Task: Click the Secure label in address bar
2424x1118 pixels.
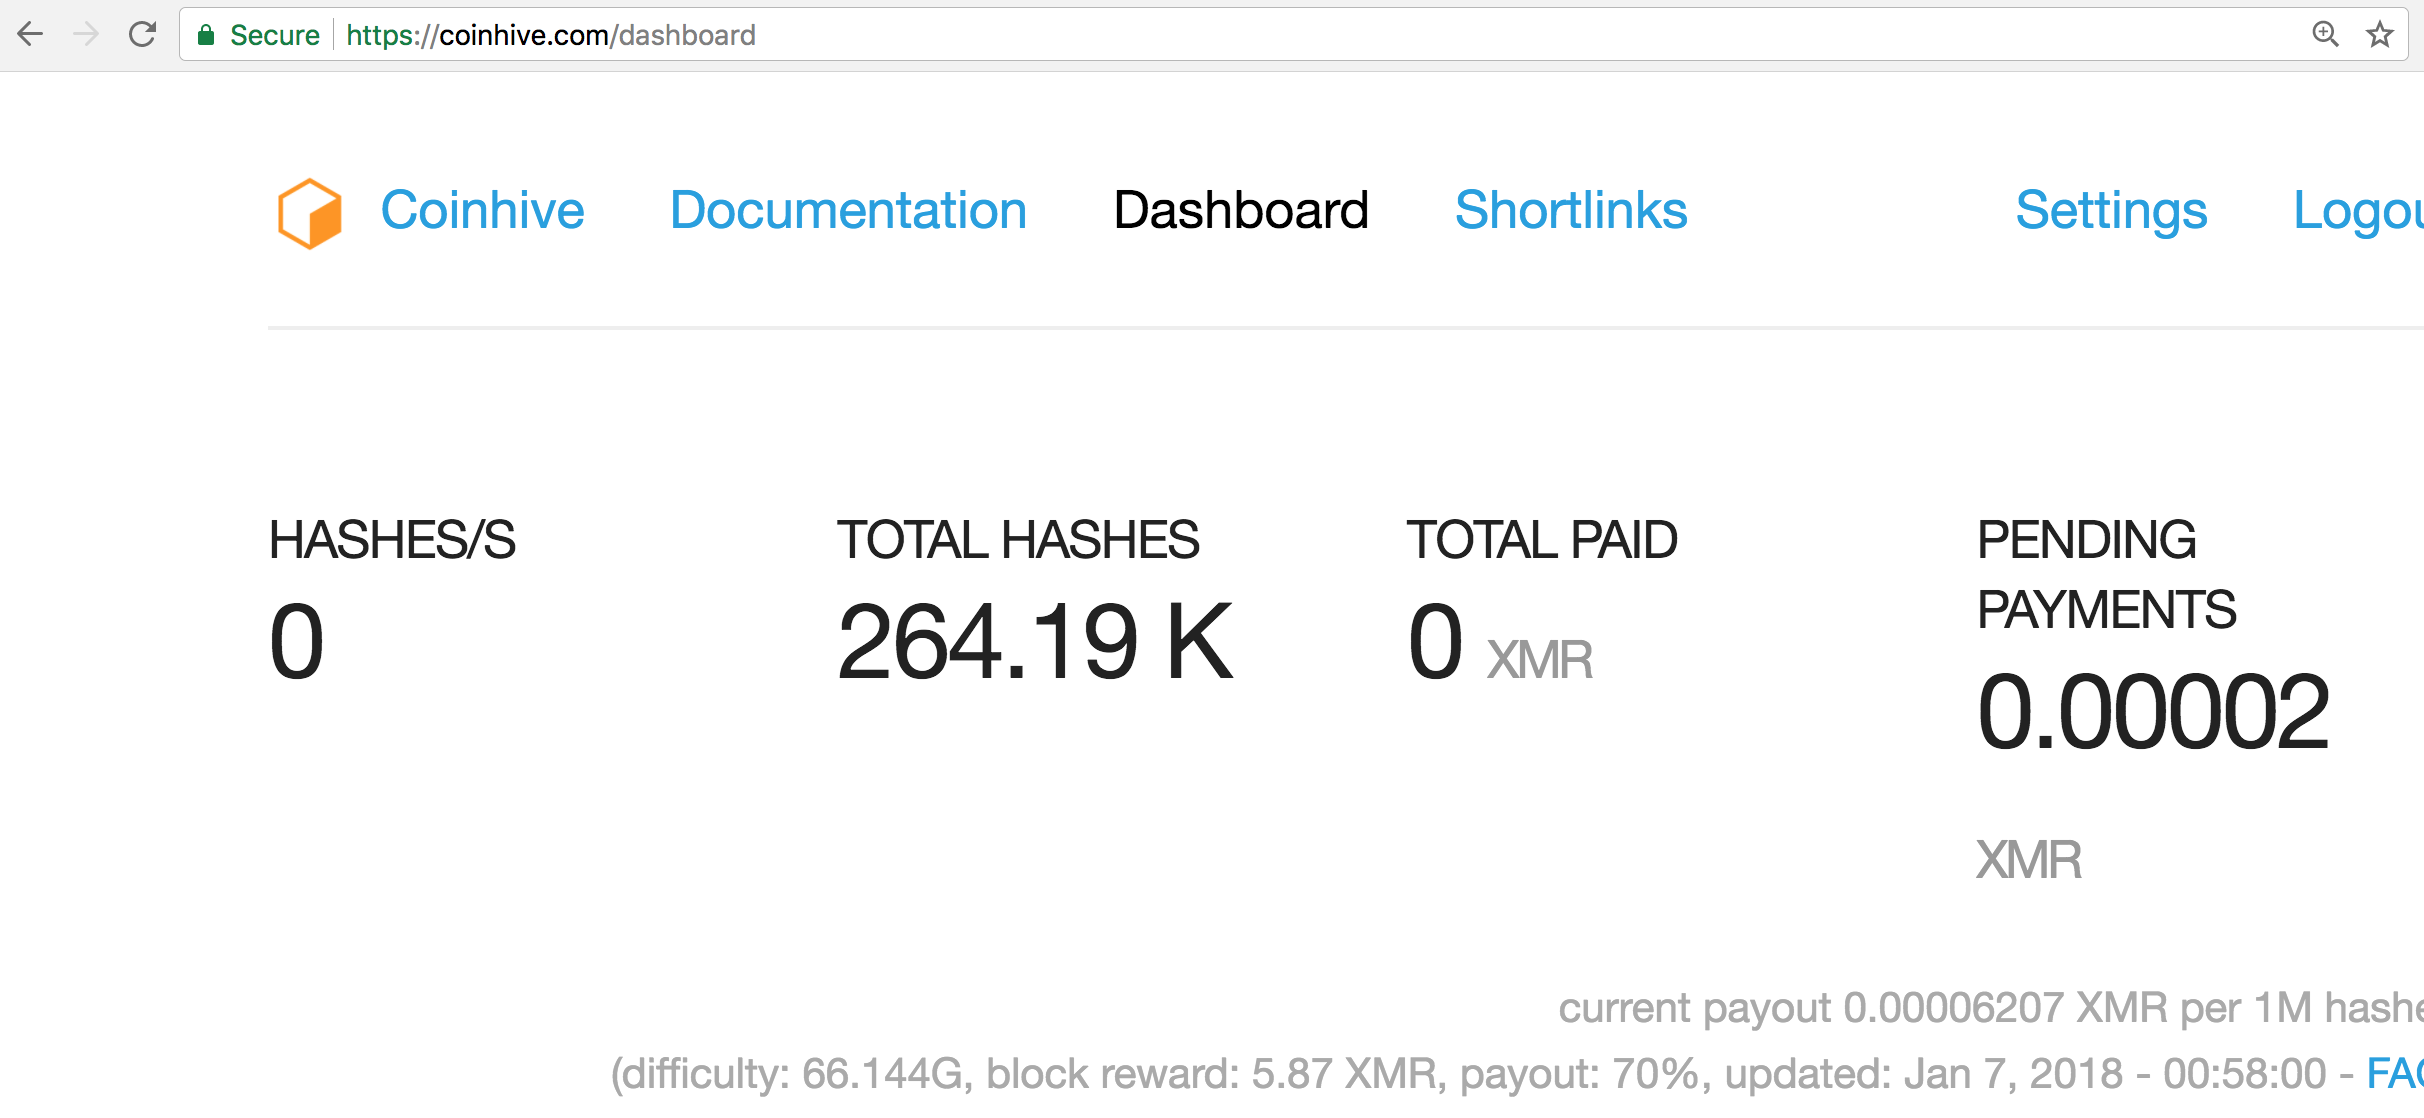Action: (x=274, y=36)
